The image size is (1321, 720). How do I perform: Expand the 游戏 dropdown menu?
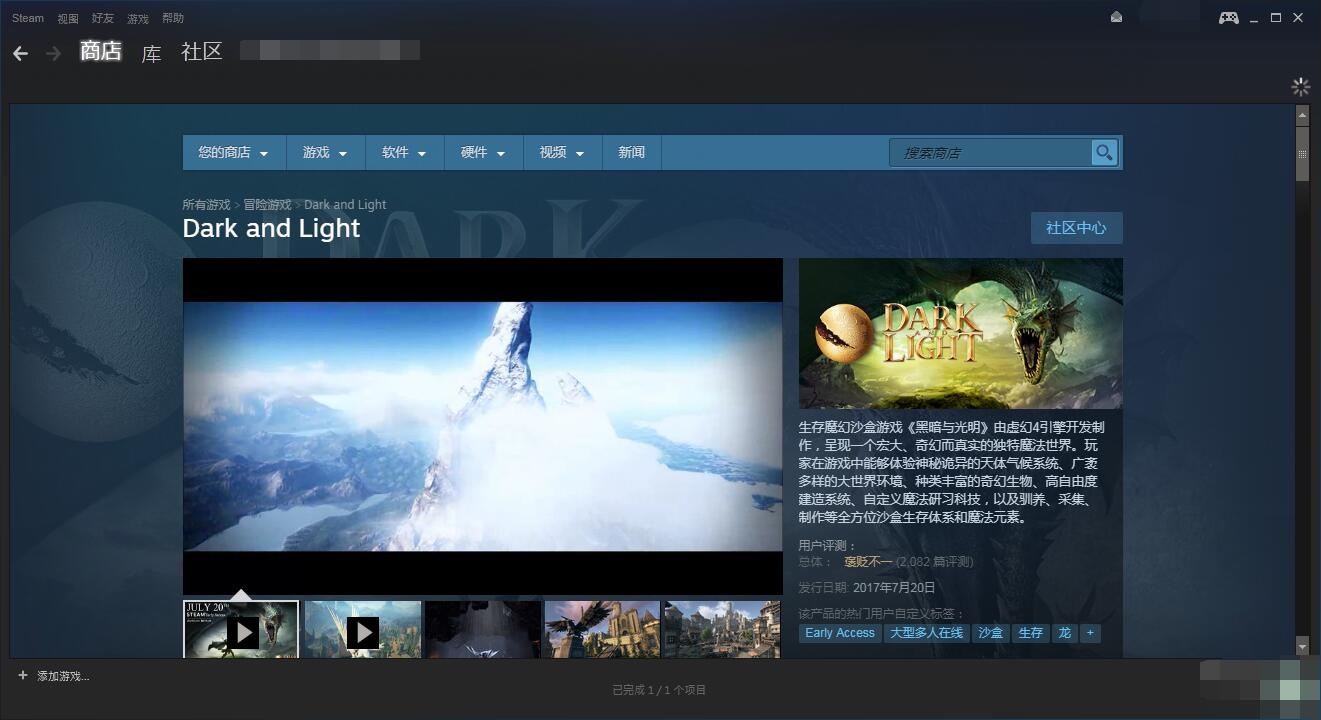(325, 153)
